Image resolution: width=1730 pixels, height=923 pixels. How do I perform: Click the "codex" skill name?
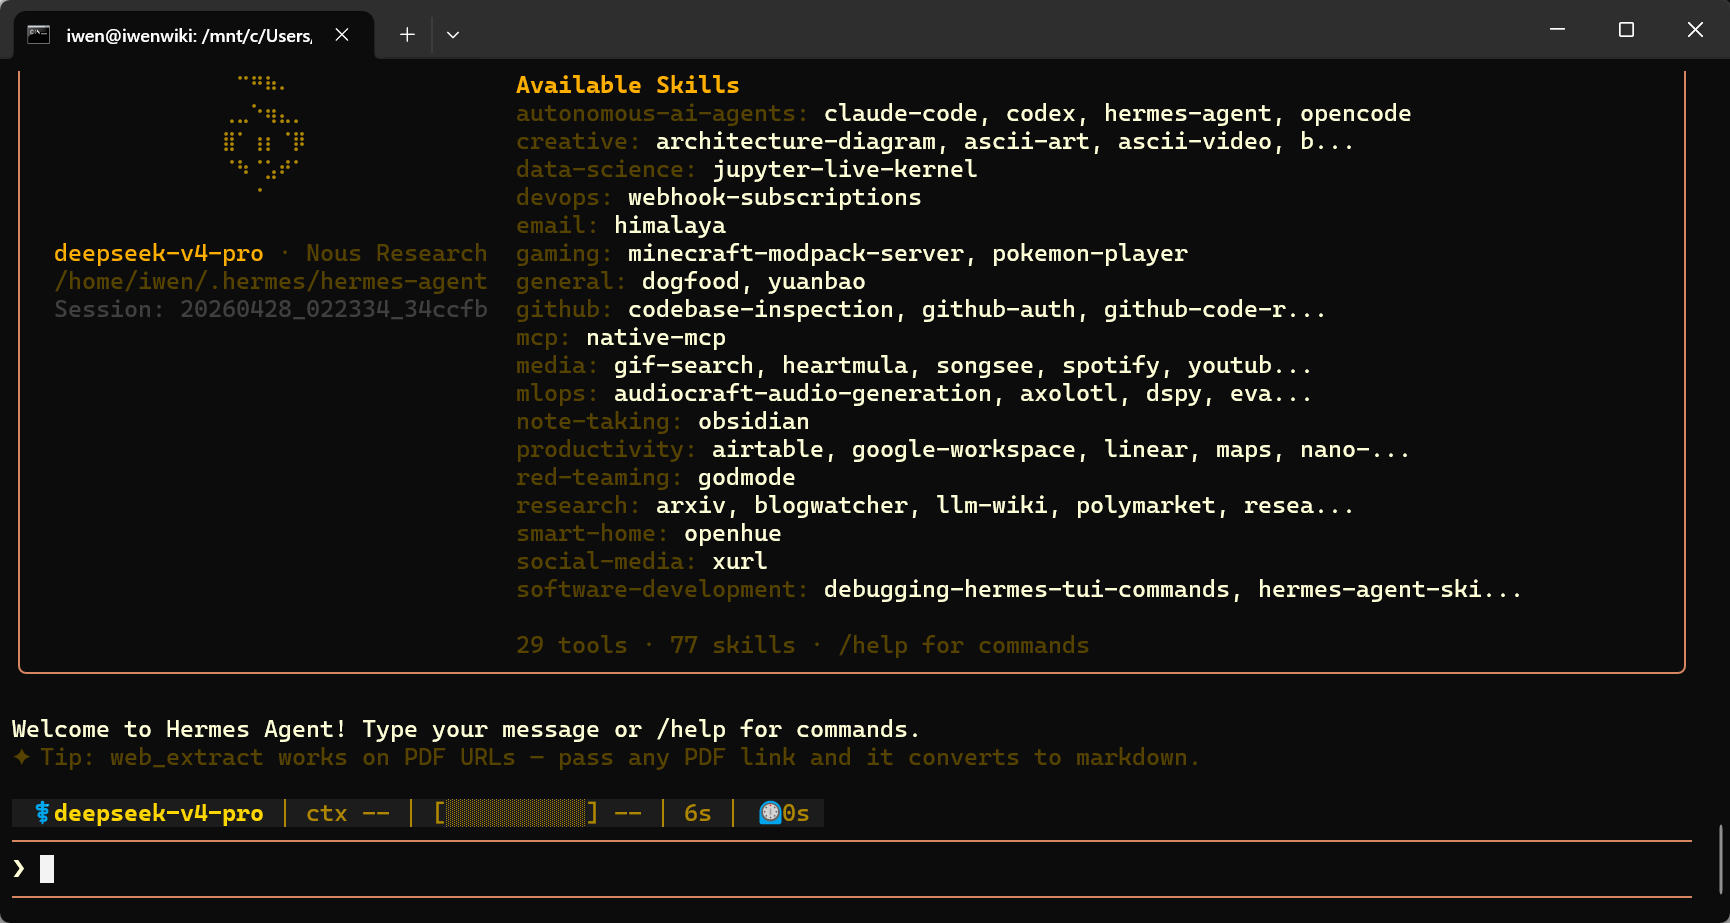click(x=1041, y=113)
